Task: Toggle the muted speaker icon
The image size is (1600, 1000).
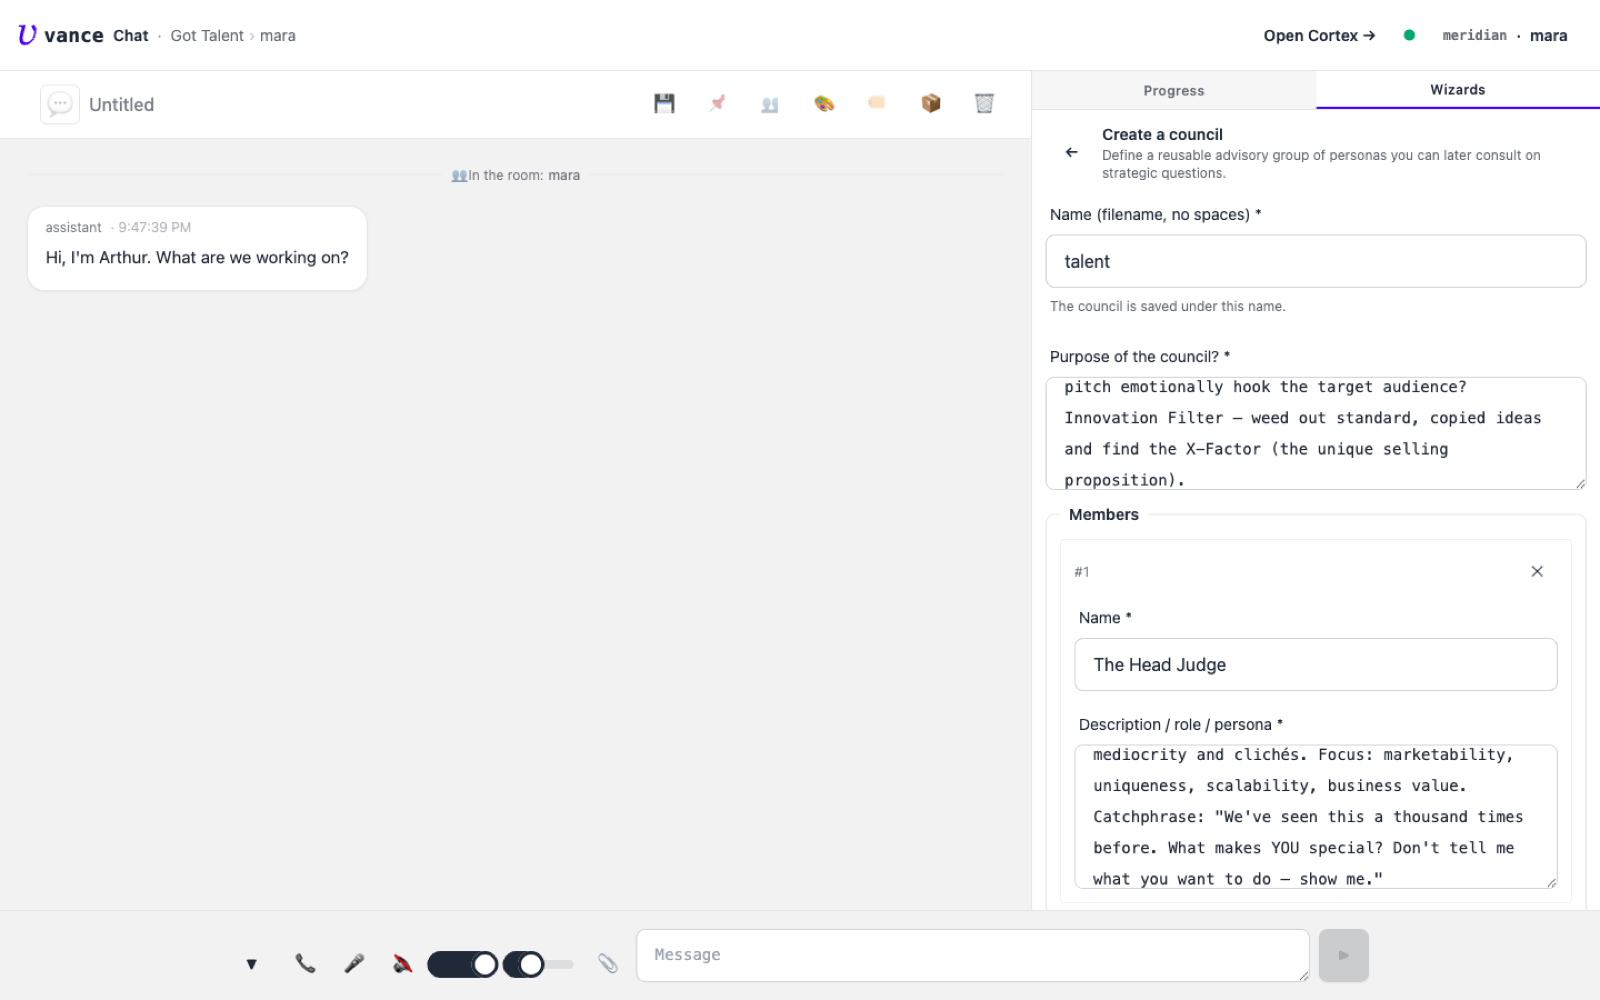Action: 402,964
